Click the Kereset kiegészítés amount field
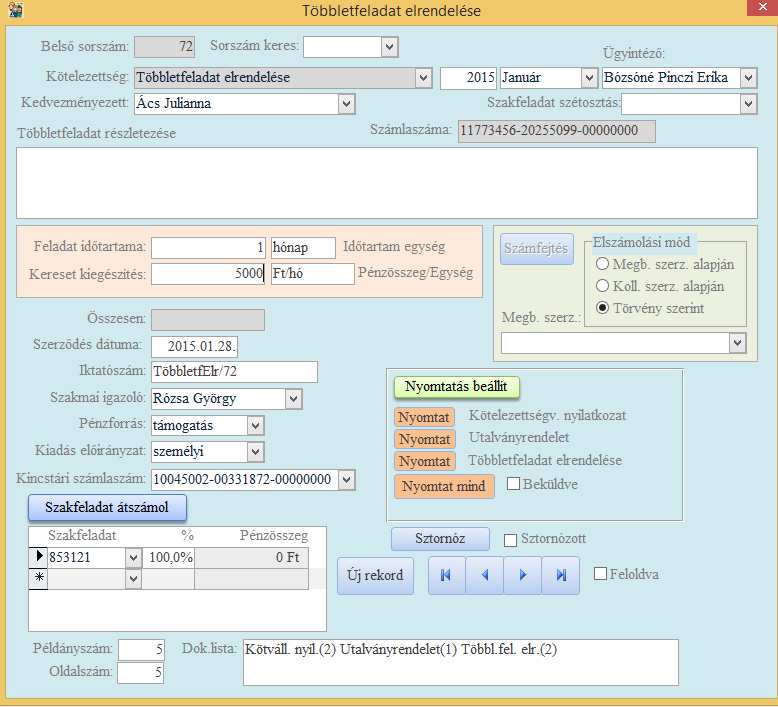Image resolution: width=778 pixels, height=707 pixels. pyautogui.click(x=208, y=273)
